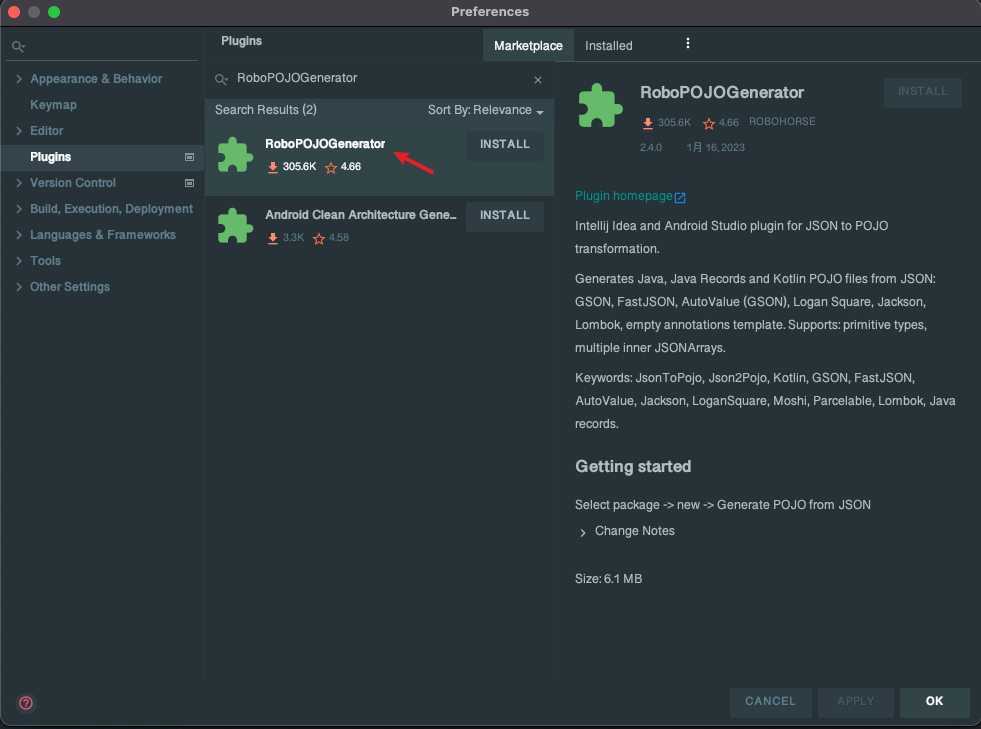Click in the plugin search input field
Screen dimensions: 981x729
[x=380, y=79]
